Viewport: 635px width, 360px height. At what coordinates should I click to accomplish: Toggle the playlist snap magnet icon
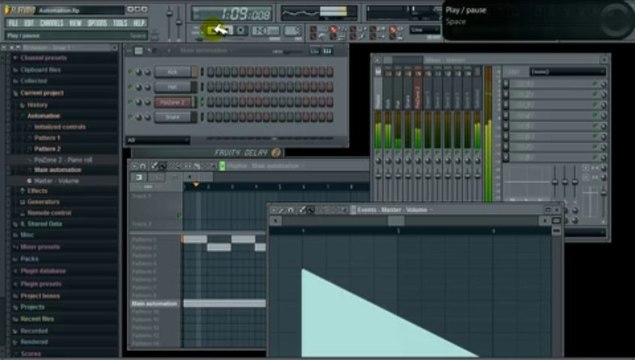click(x=143, y=166)
